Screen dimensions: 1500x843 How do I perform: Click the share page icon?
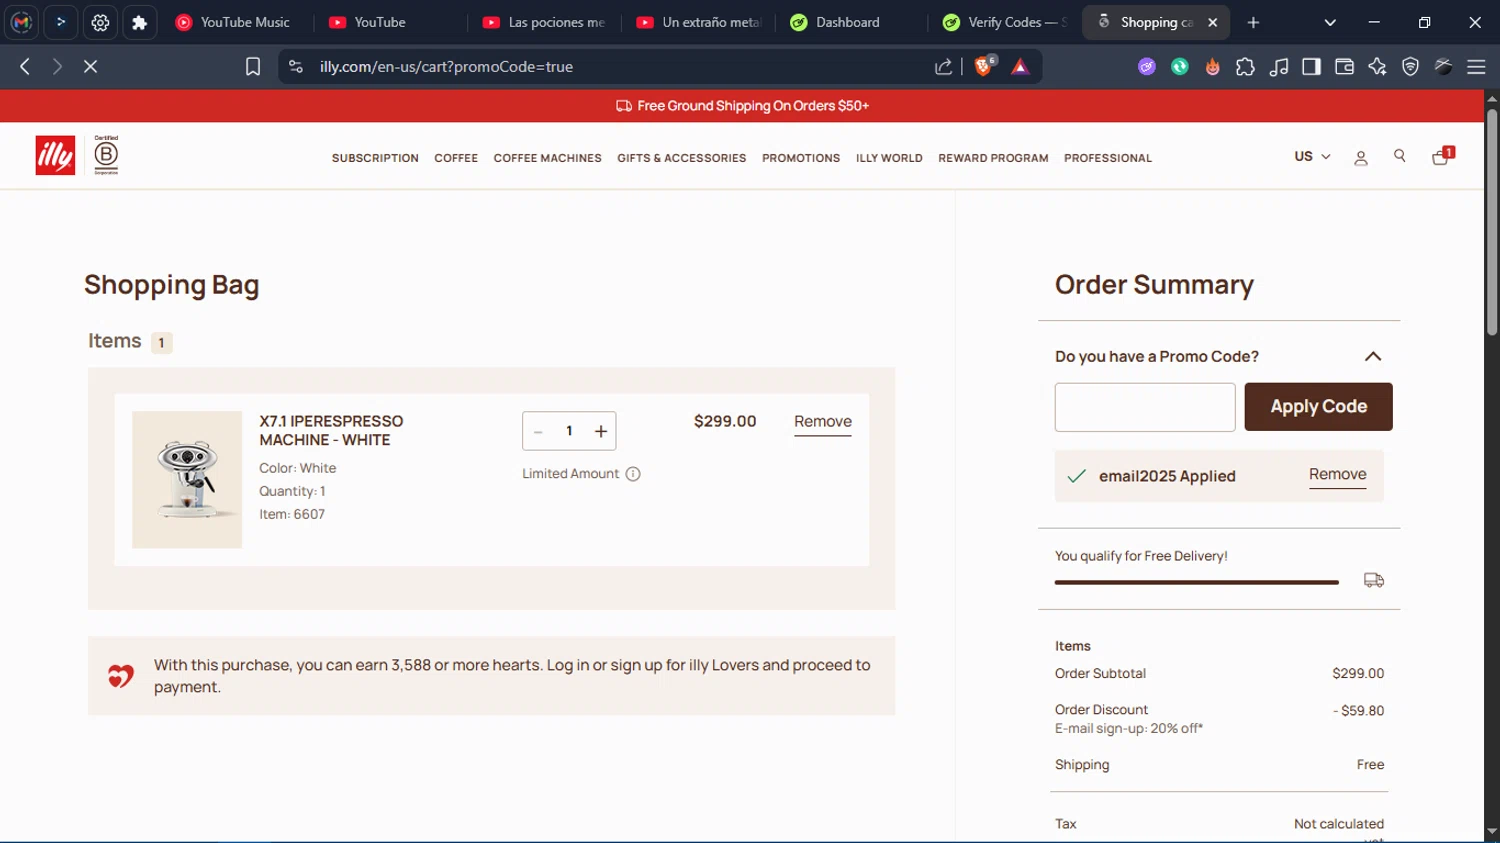[943, 66]
